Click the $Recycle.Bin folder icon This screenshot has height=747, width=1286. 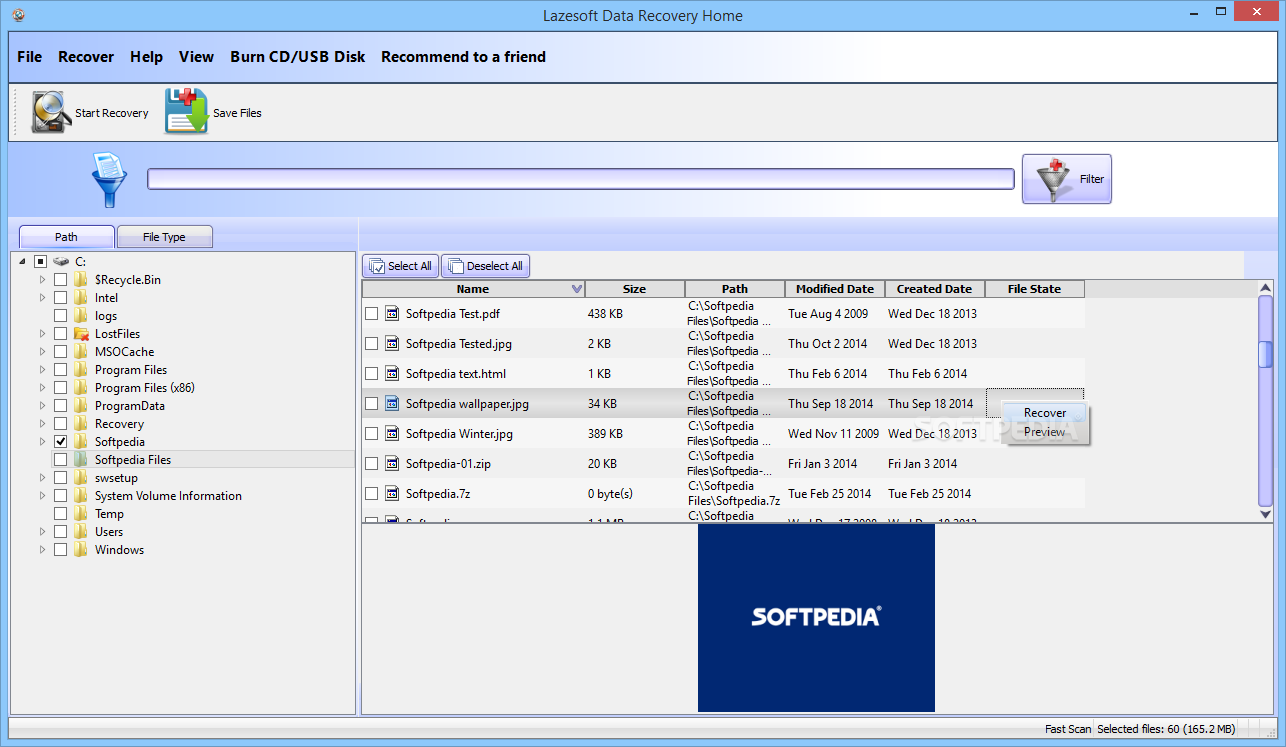(x=81, y=279)
